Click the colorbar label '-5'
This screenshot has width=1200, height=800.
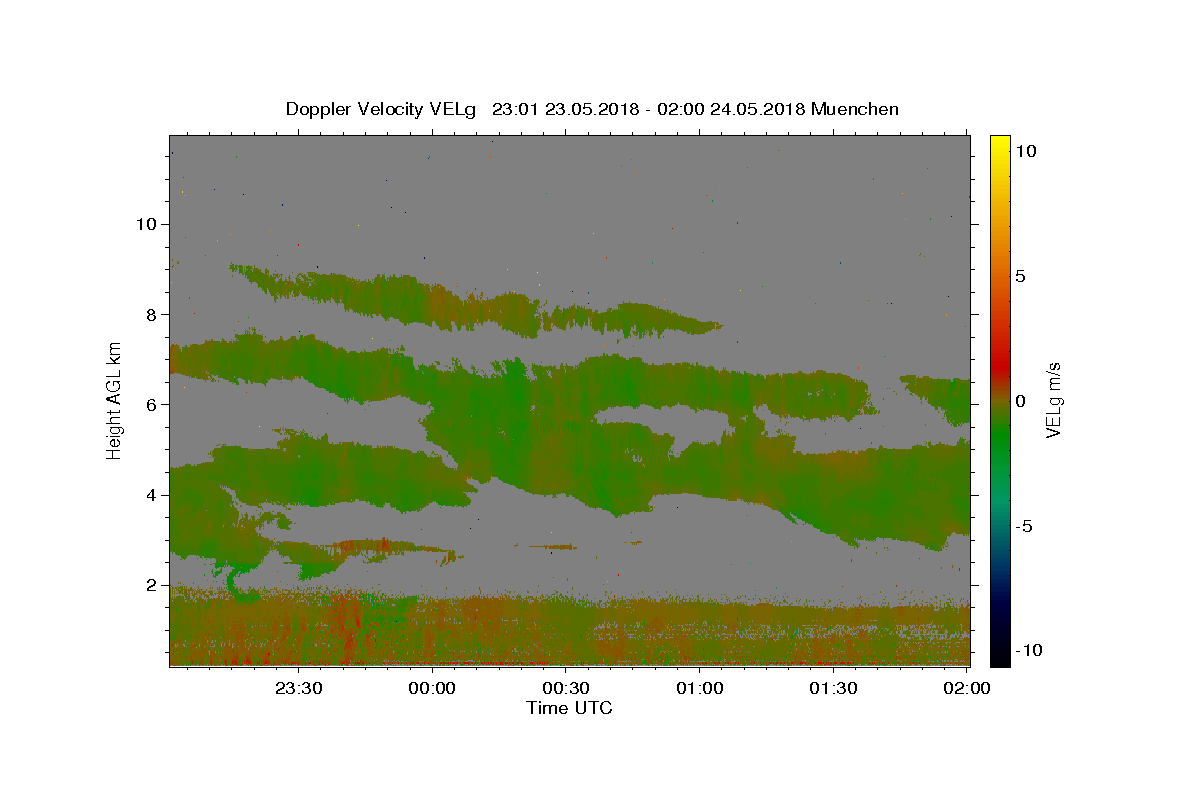[x=1025, y=526]
